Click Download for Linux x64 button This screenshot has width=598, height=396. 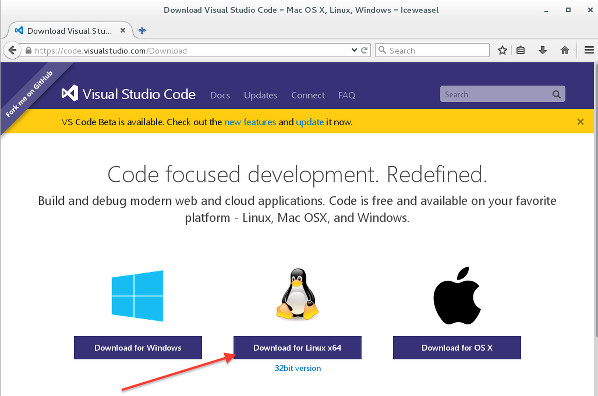297,348
